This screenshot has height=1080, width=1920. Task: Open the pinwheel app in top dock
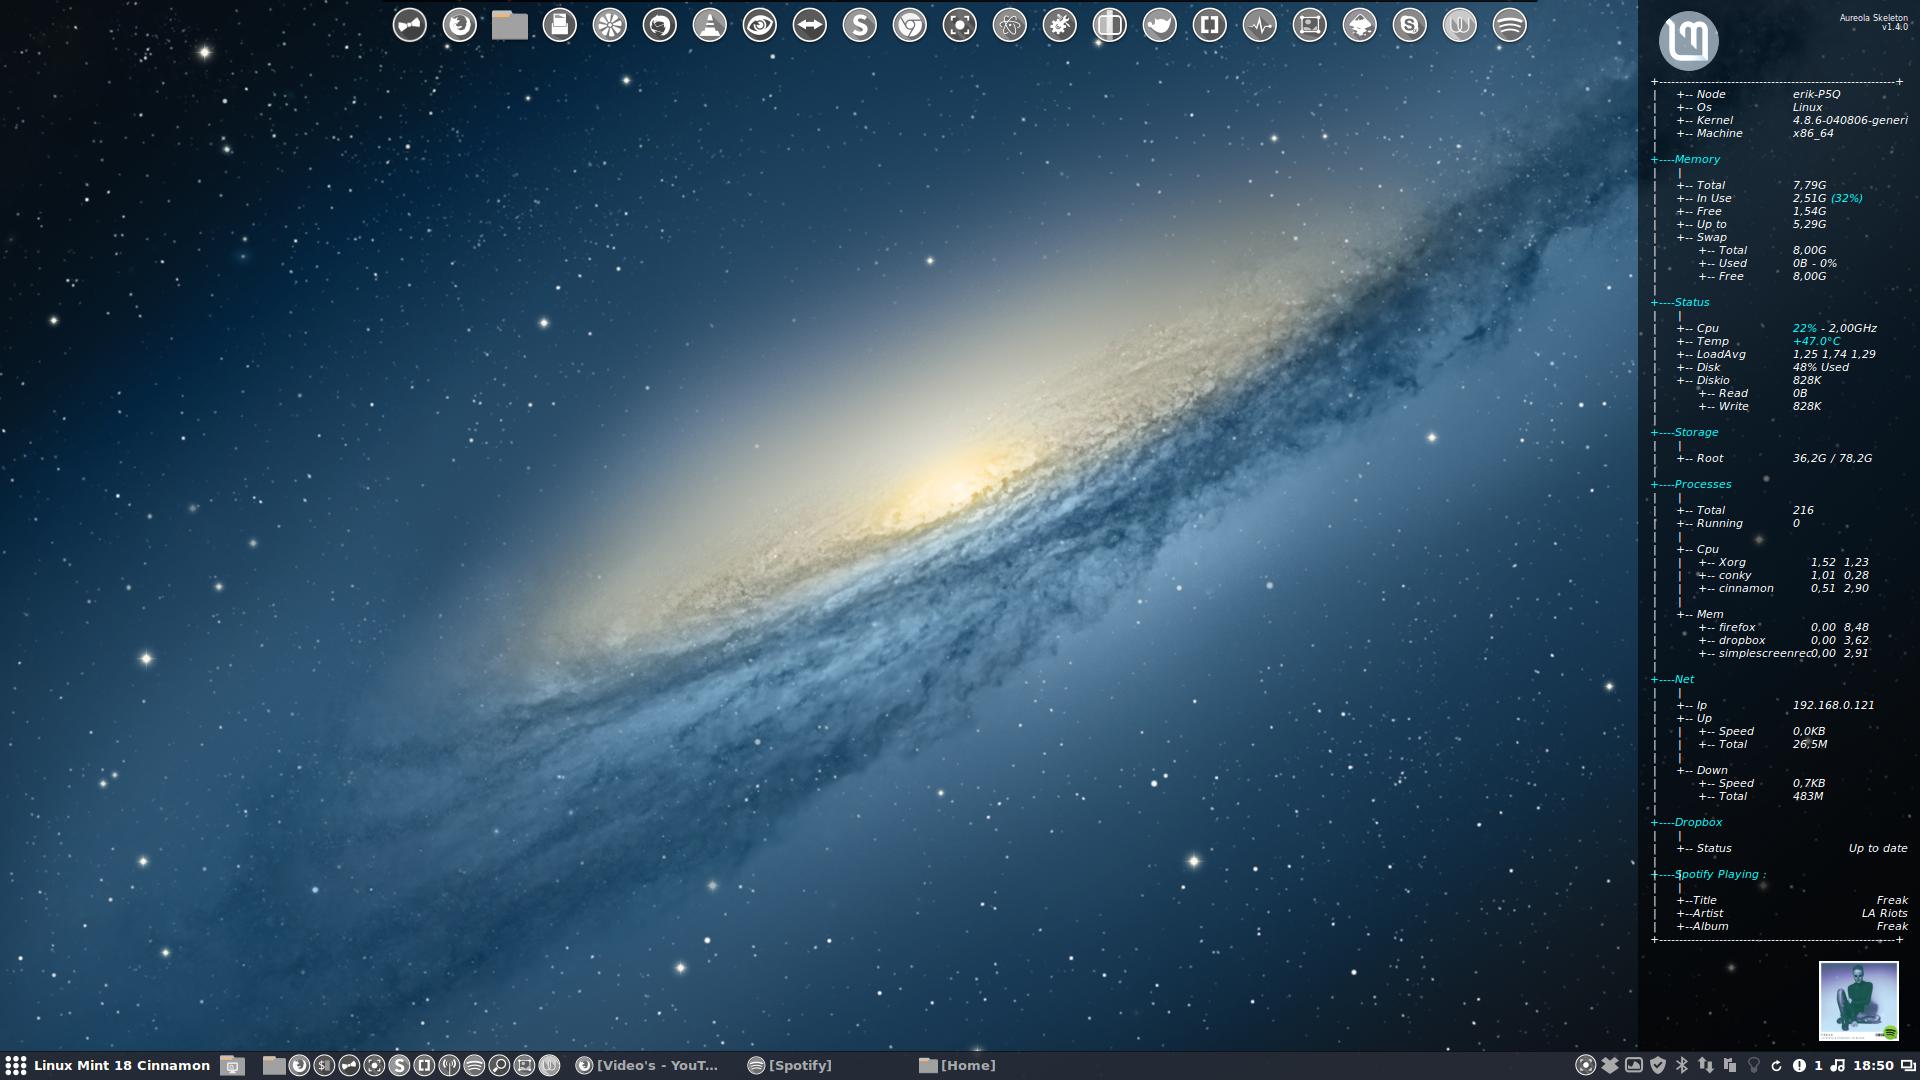(610, 25)
